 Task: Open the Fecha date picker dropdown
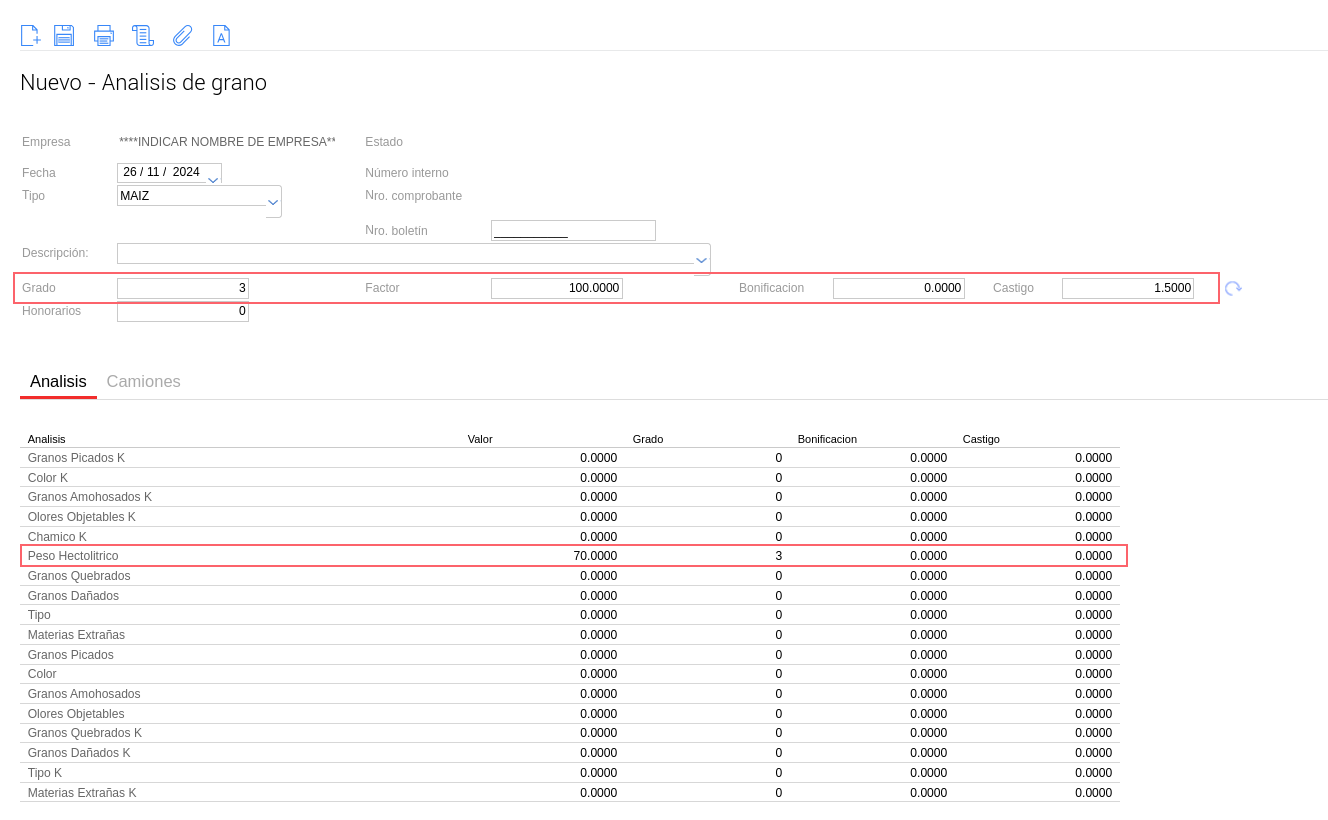[x=213, y=179]
